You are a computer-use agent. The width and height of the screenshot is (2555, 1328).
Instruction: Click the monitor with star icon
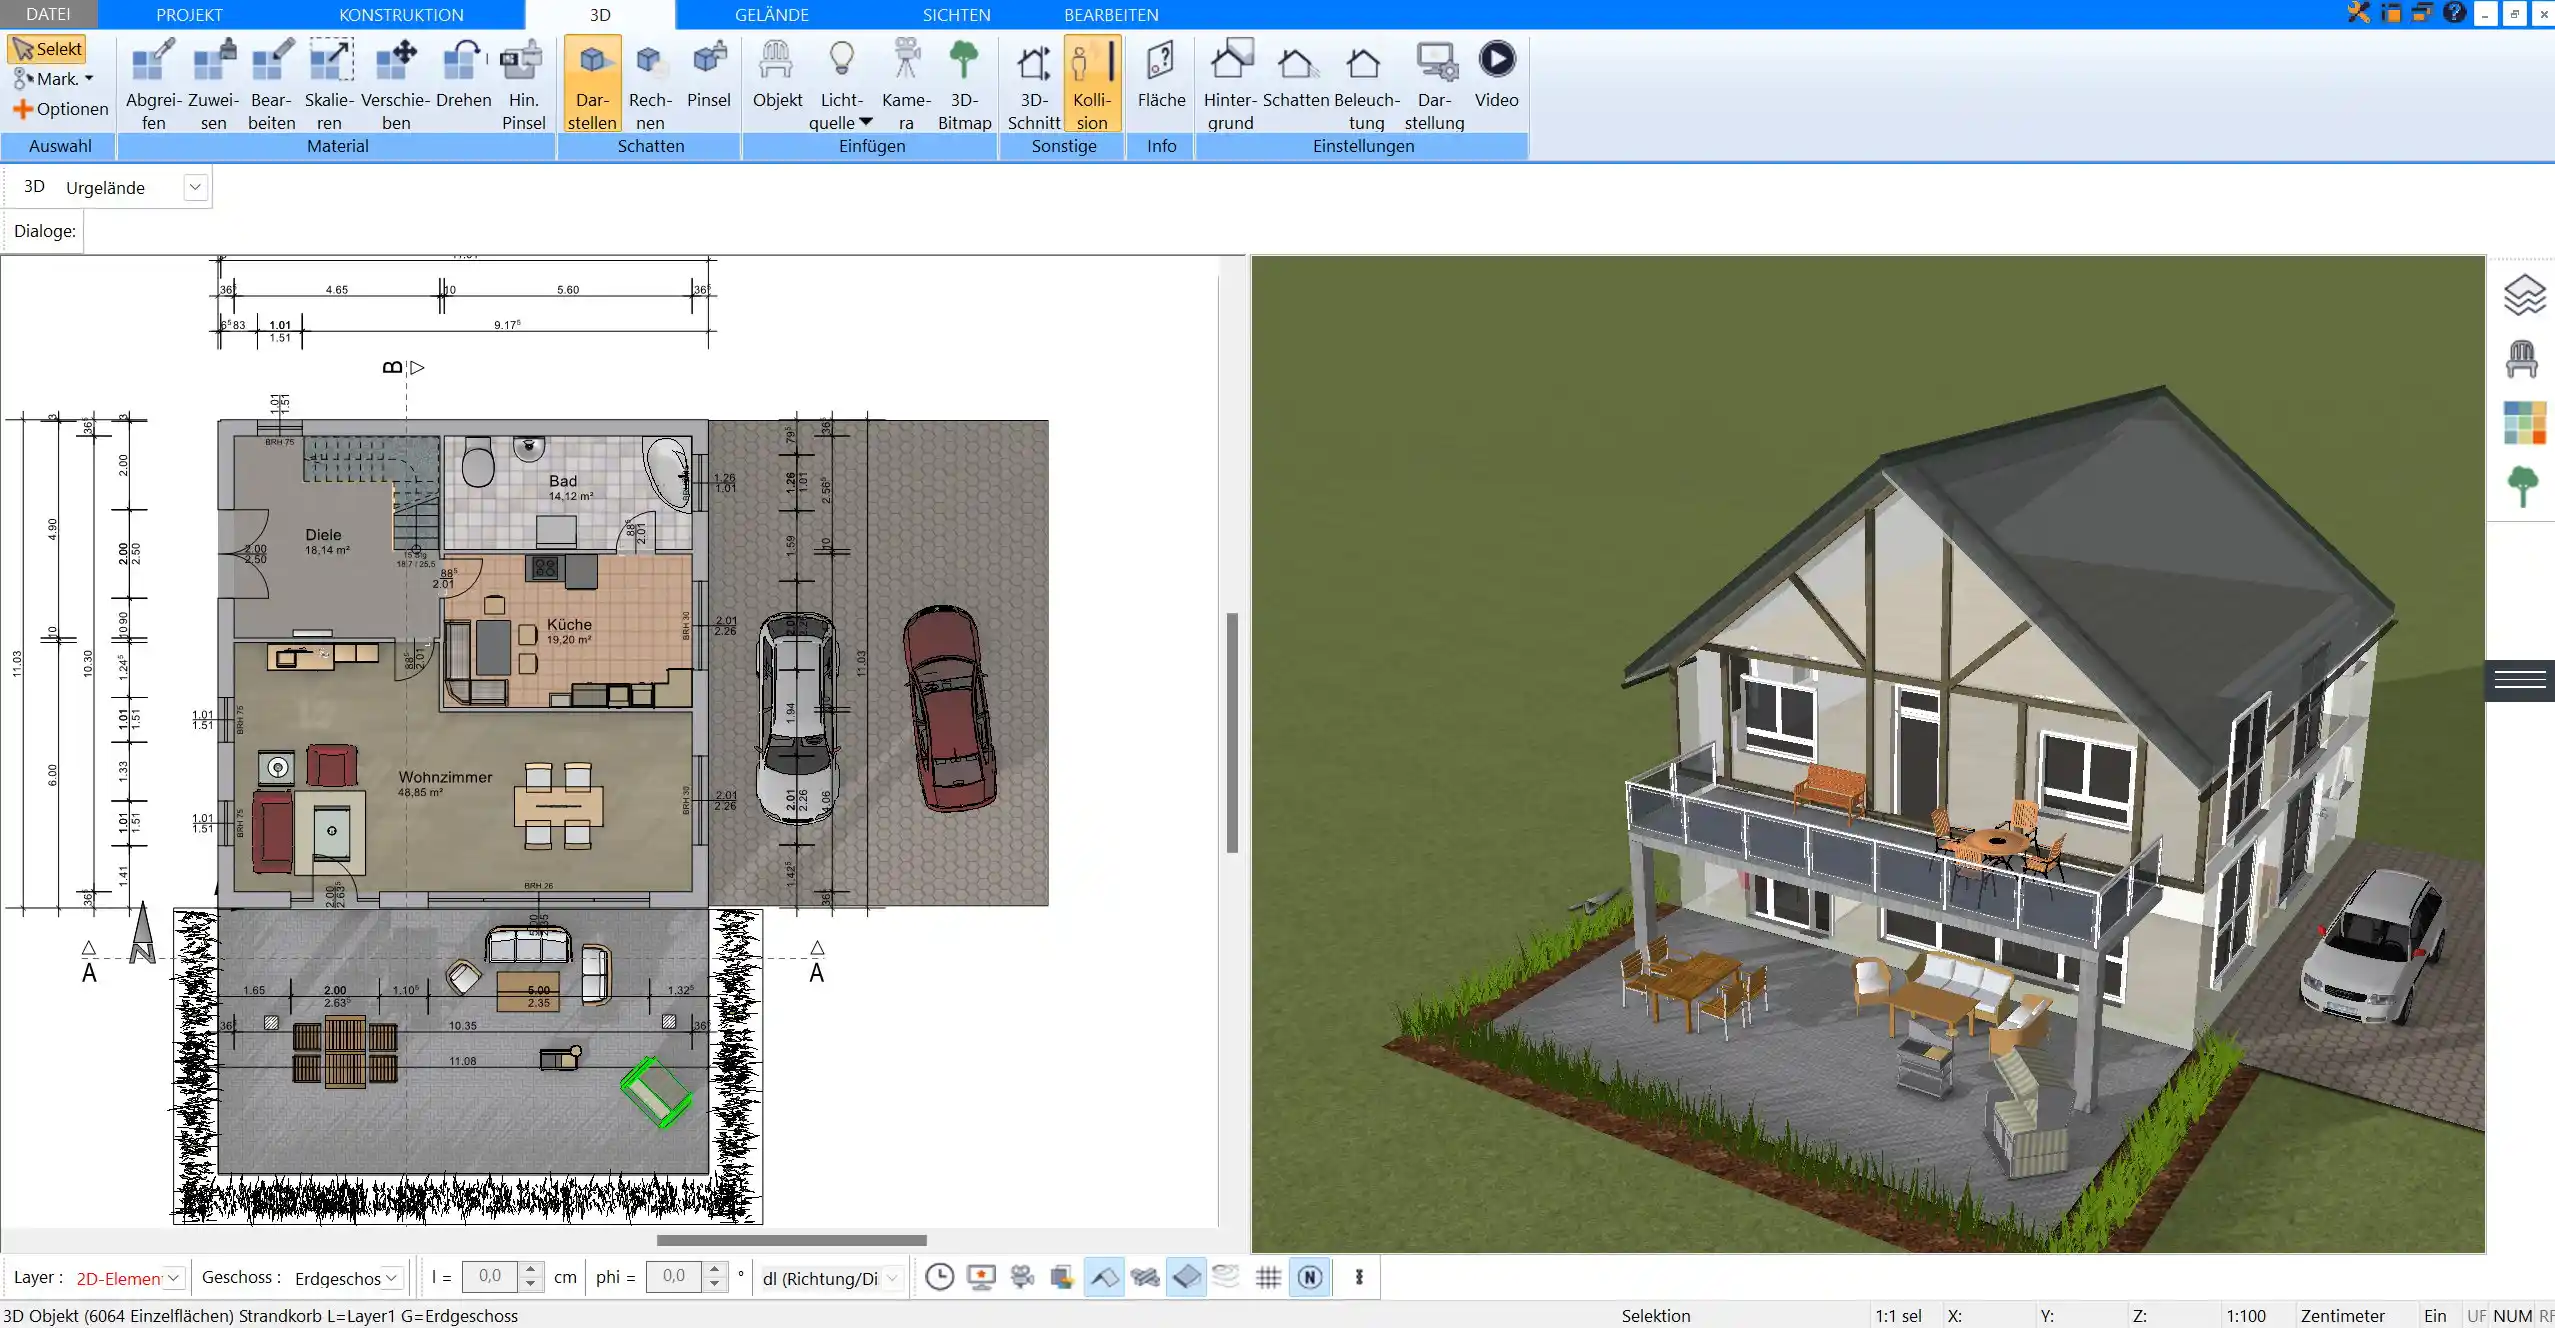point(981,1277)
